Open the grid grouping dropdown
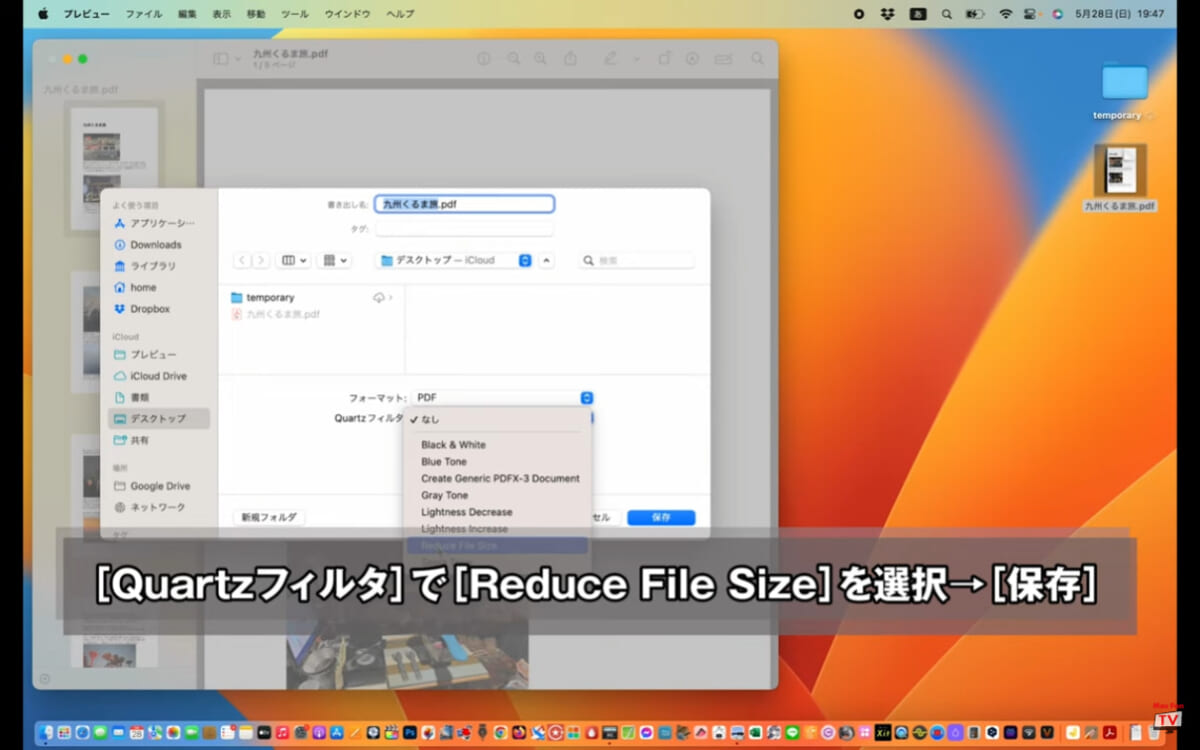The width and height of the screenshot is (1200, 750). click(x=333, y=260)
